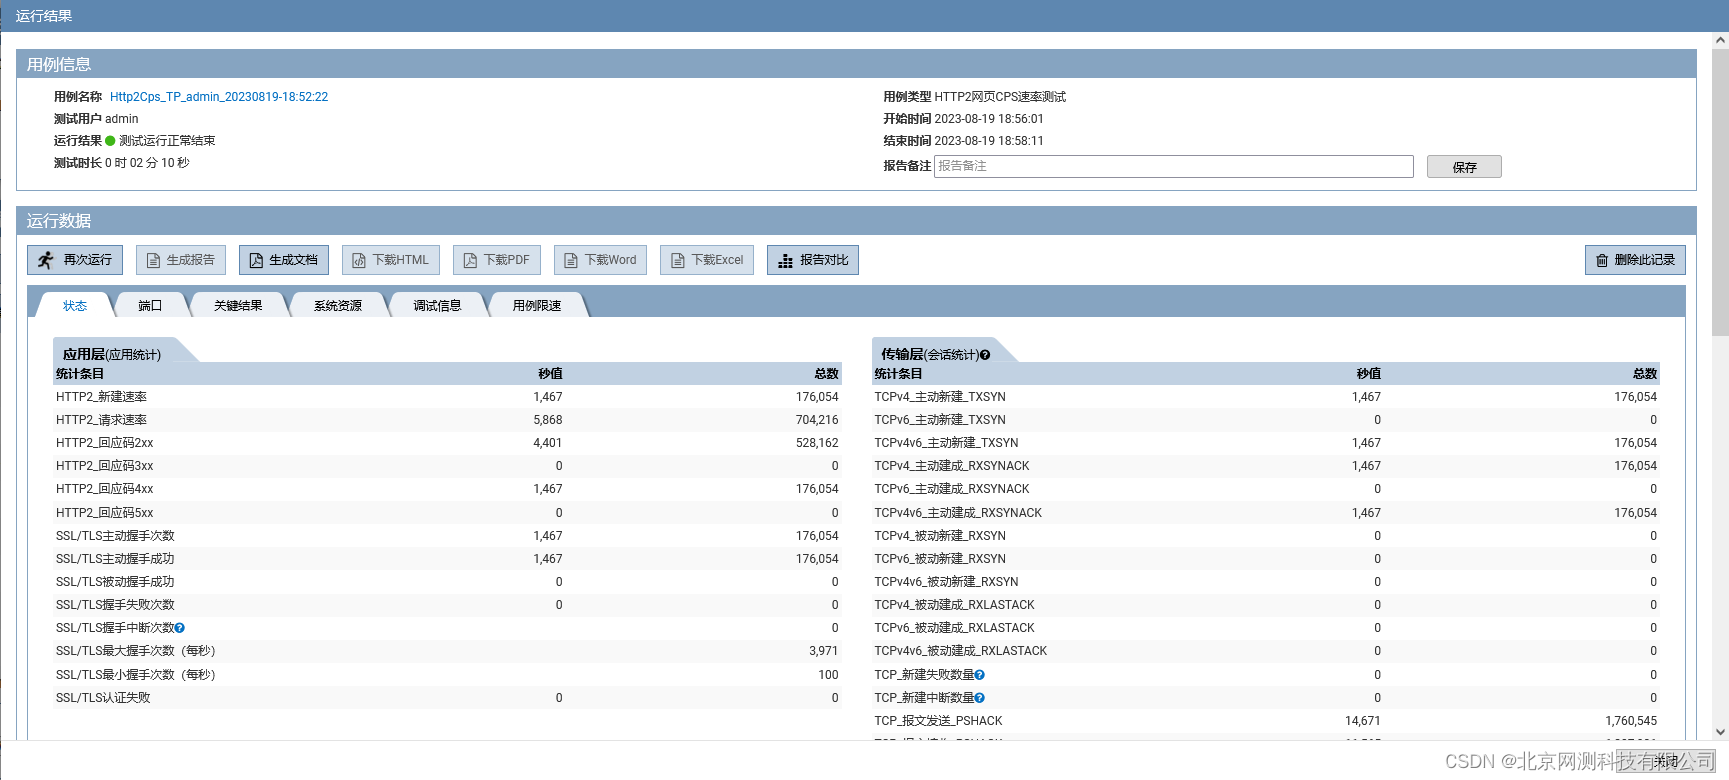
Task: Open the 调试信息 tab
Action: tap(437, 305)
